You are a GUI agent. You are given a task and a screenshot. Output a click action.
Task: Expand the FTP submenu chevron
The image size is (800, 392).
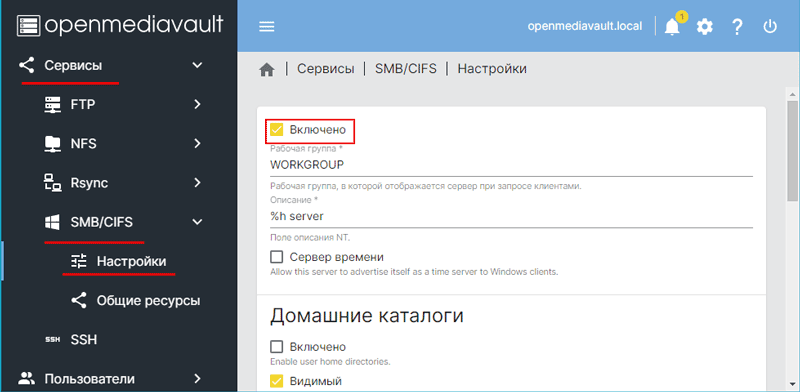[197, 105]
